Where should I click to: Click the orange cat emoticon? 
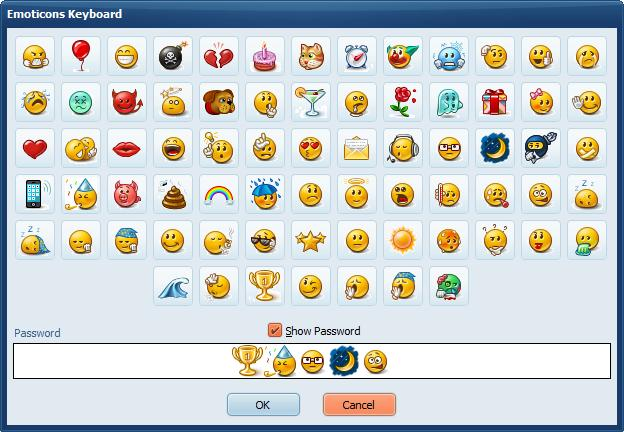pyautogui.click(x=311, y=56)
